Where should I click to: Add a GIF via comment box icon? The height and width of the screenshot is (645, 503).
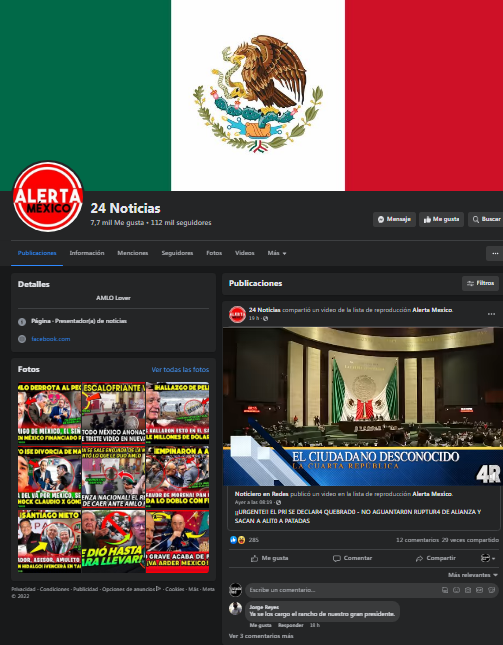click(x=479, y=590)
